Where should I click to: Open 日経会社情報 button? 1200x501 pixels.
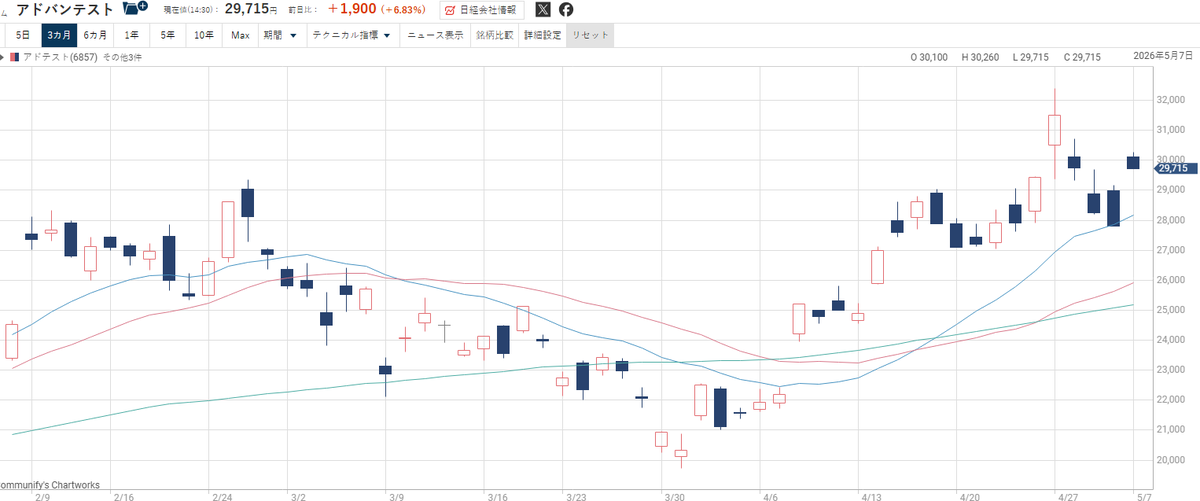click(x=482, y=10)
